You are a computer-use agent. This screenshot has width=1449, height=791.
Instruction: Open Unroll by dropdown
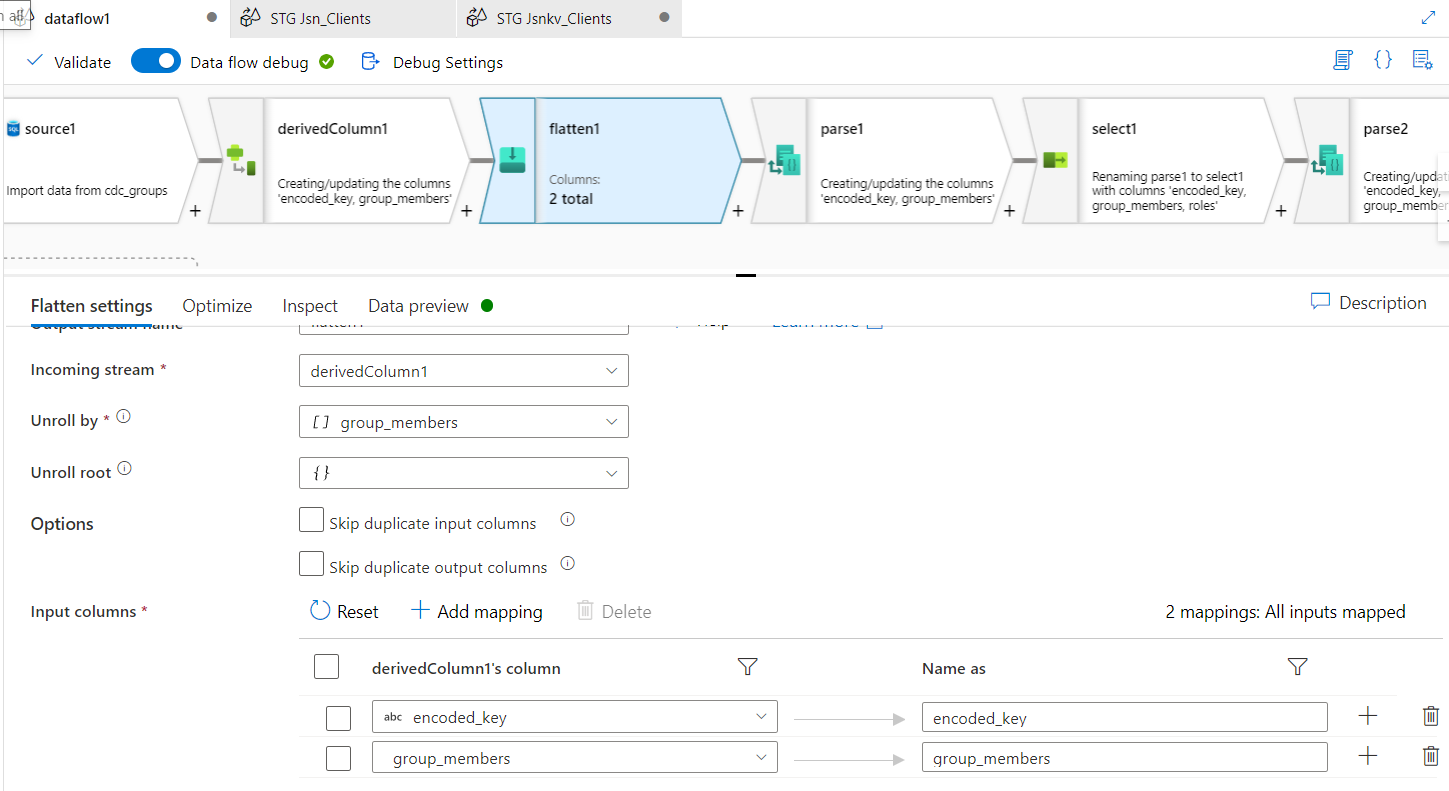tap(464, 422)
